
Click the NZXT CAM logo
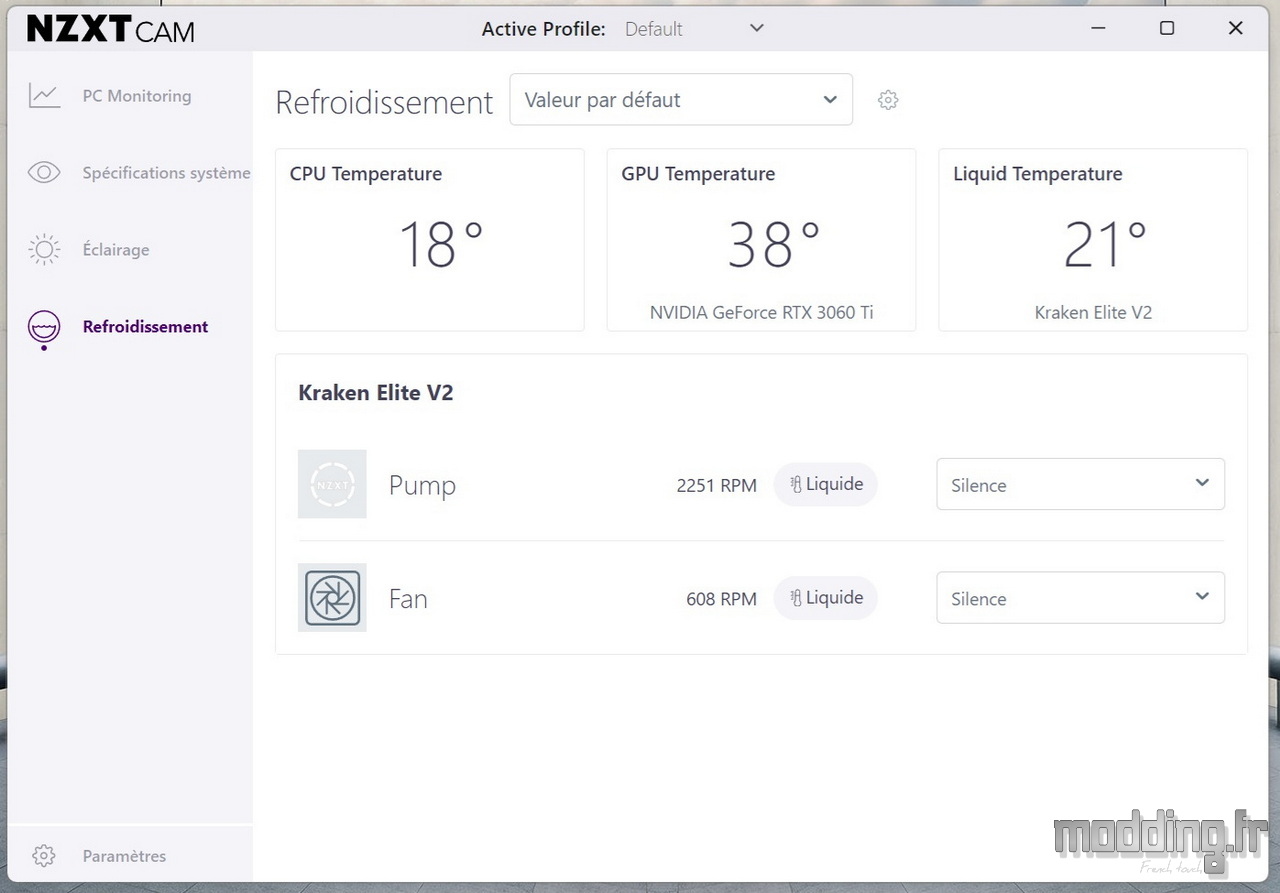(111, 29)
